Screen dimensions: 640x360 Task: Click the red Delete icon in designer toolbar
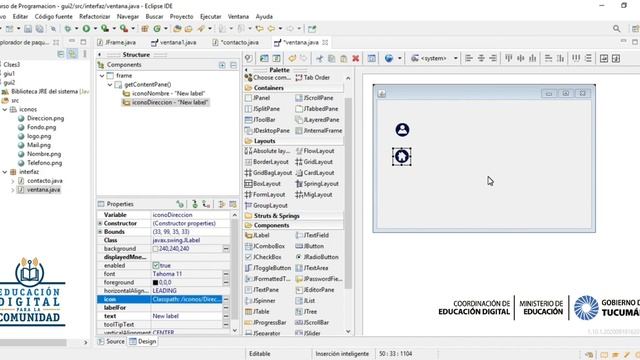[356, 58]
